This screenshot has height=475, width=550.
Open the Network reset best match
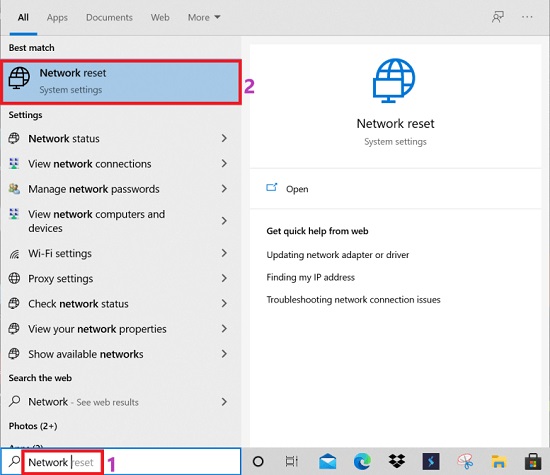tap(121, 82)
